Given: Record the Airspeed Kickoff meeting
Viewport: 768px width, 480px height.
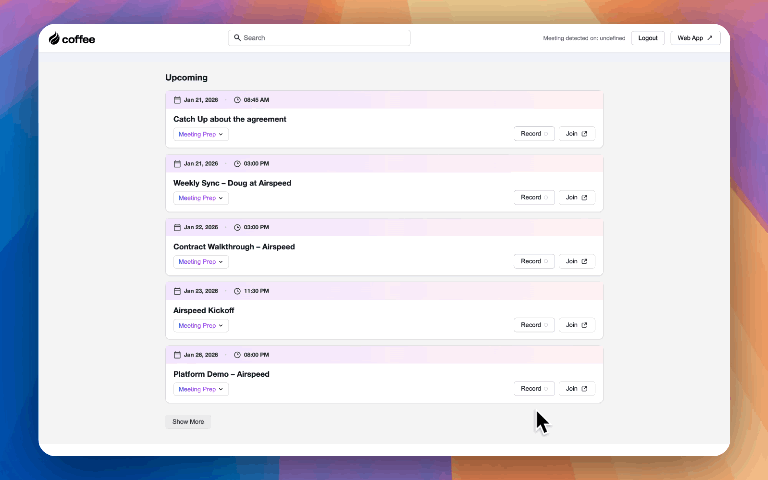Looking at the screenshot, I should coord(534,325).
